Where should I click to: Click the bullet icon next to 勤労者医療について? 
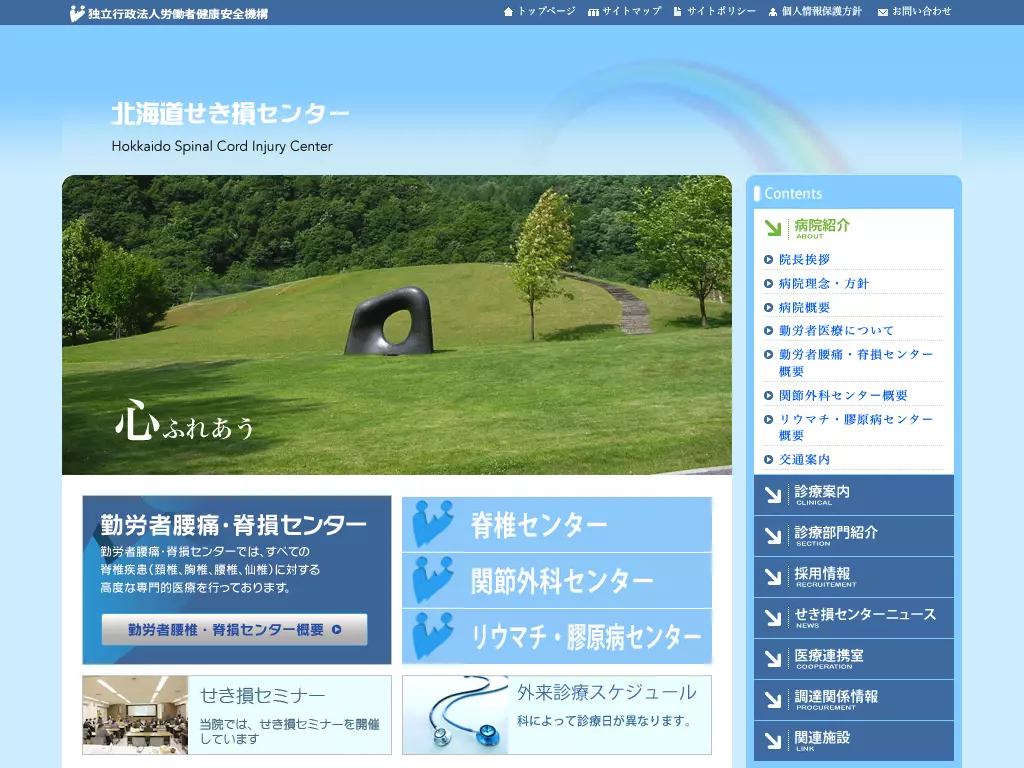point(768,330)
